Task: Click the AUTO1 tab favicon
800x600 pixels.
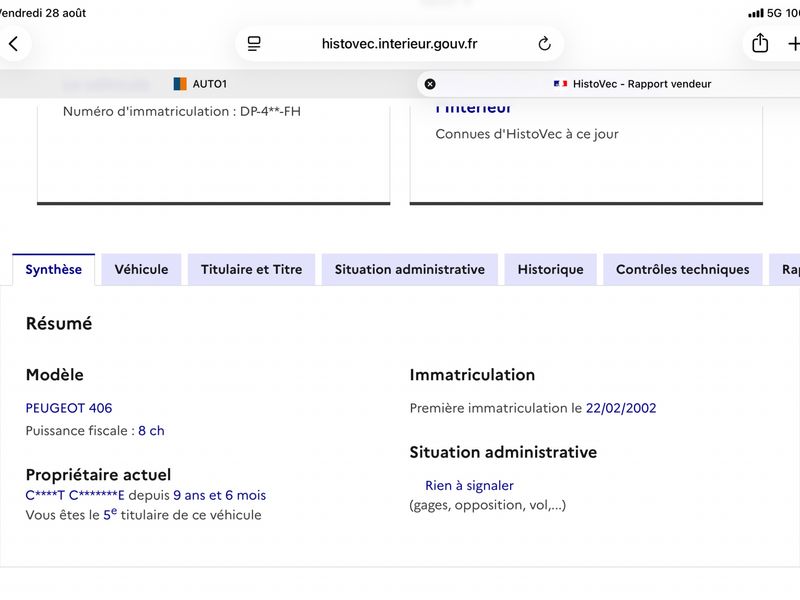Action: pyautogui.click(x=180, y=84)
